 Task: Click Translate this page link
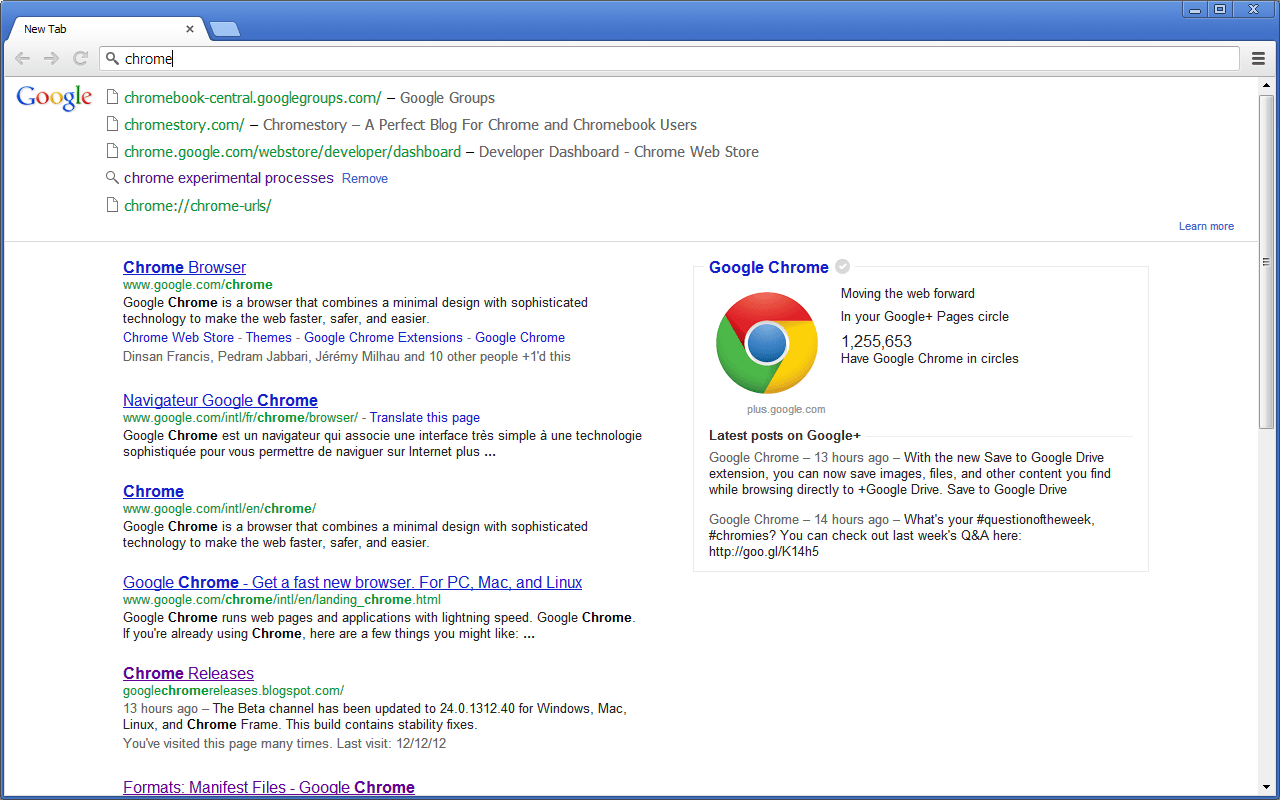click(x=425, y=418)
